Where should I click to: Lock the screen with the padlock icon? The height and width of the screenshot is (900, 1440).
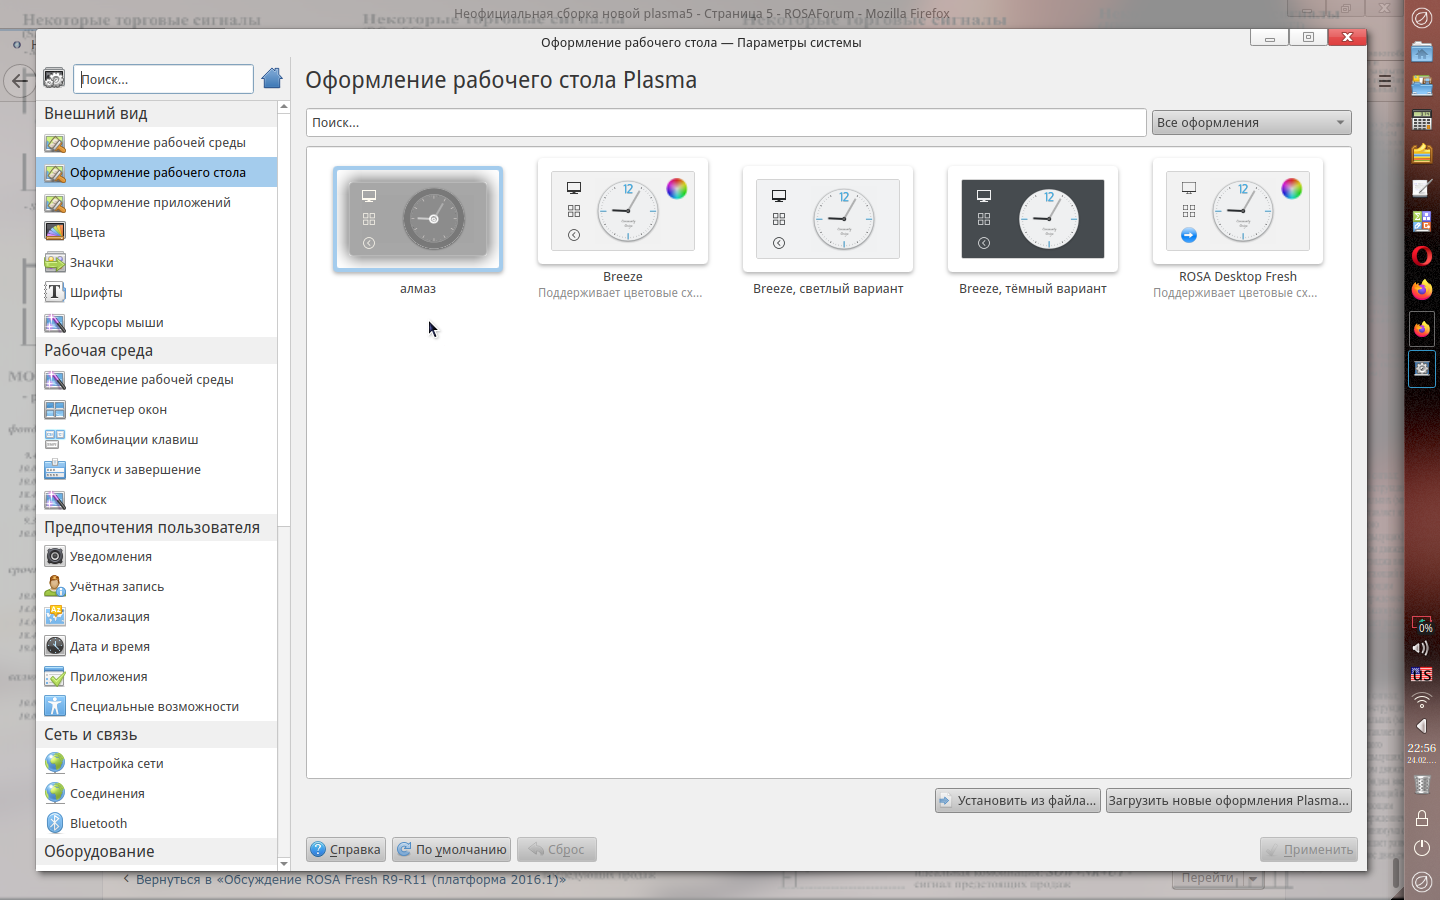(1421, 818)
